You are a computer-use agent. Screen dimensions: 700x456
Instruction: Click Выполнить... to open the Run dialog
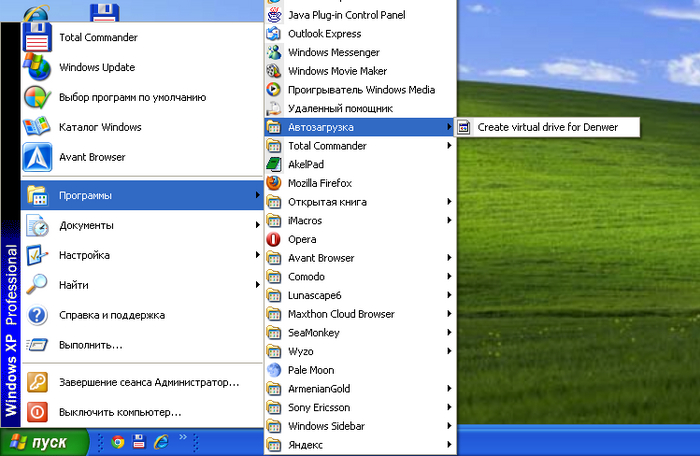(x=90, y=345)
